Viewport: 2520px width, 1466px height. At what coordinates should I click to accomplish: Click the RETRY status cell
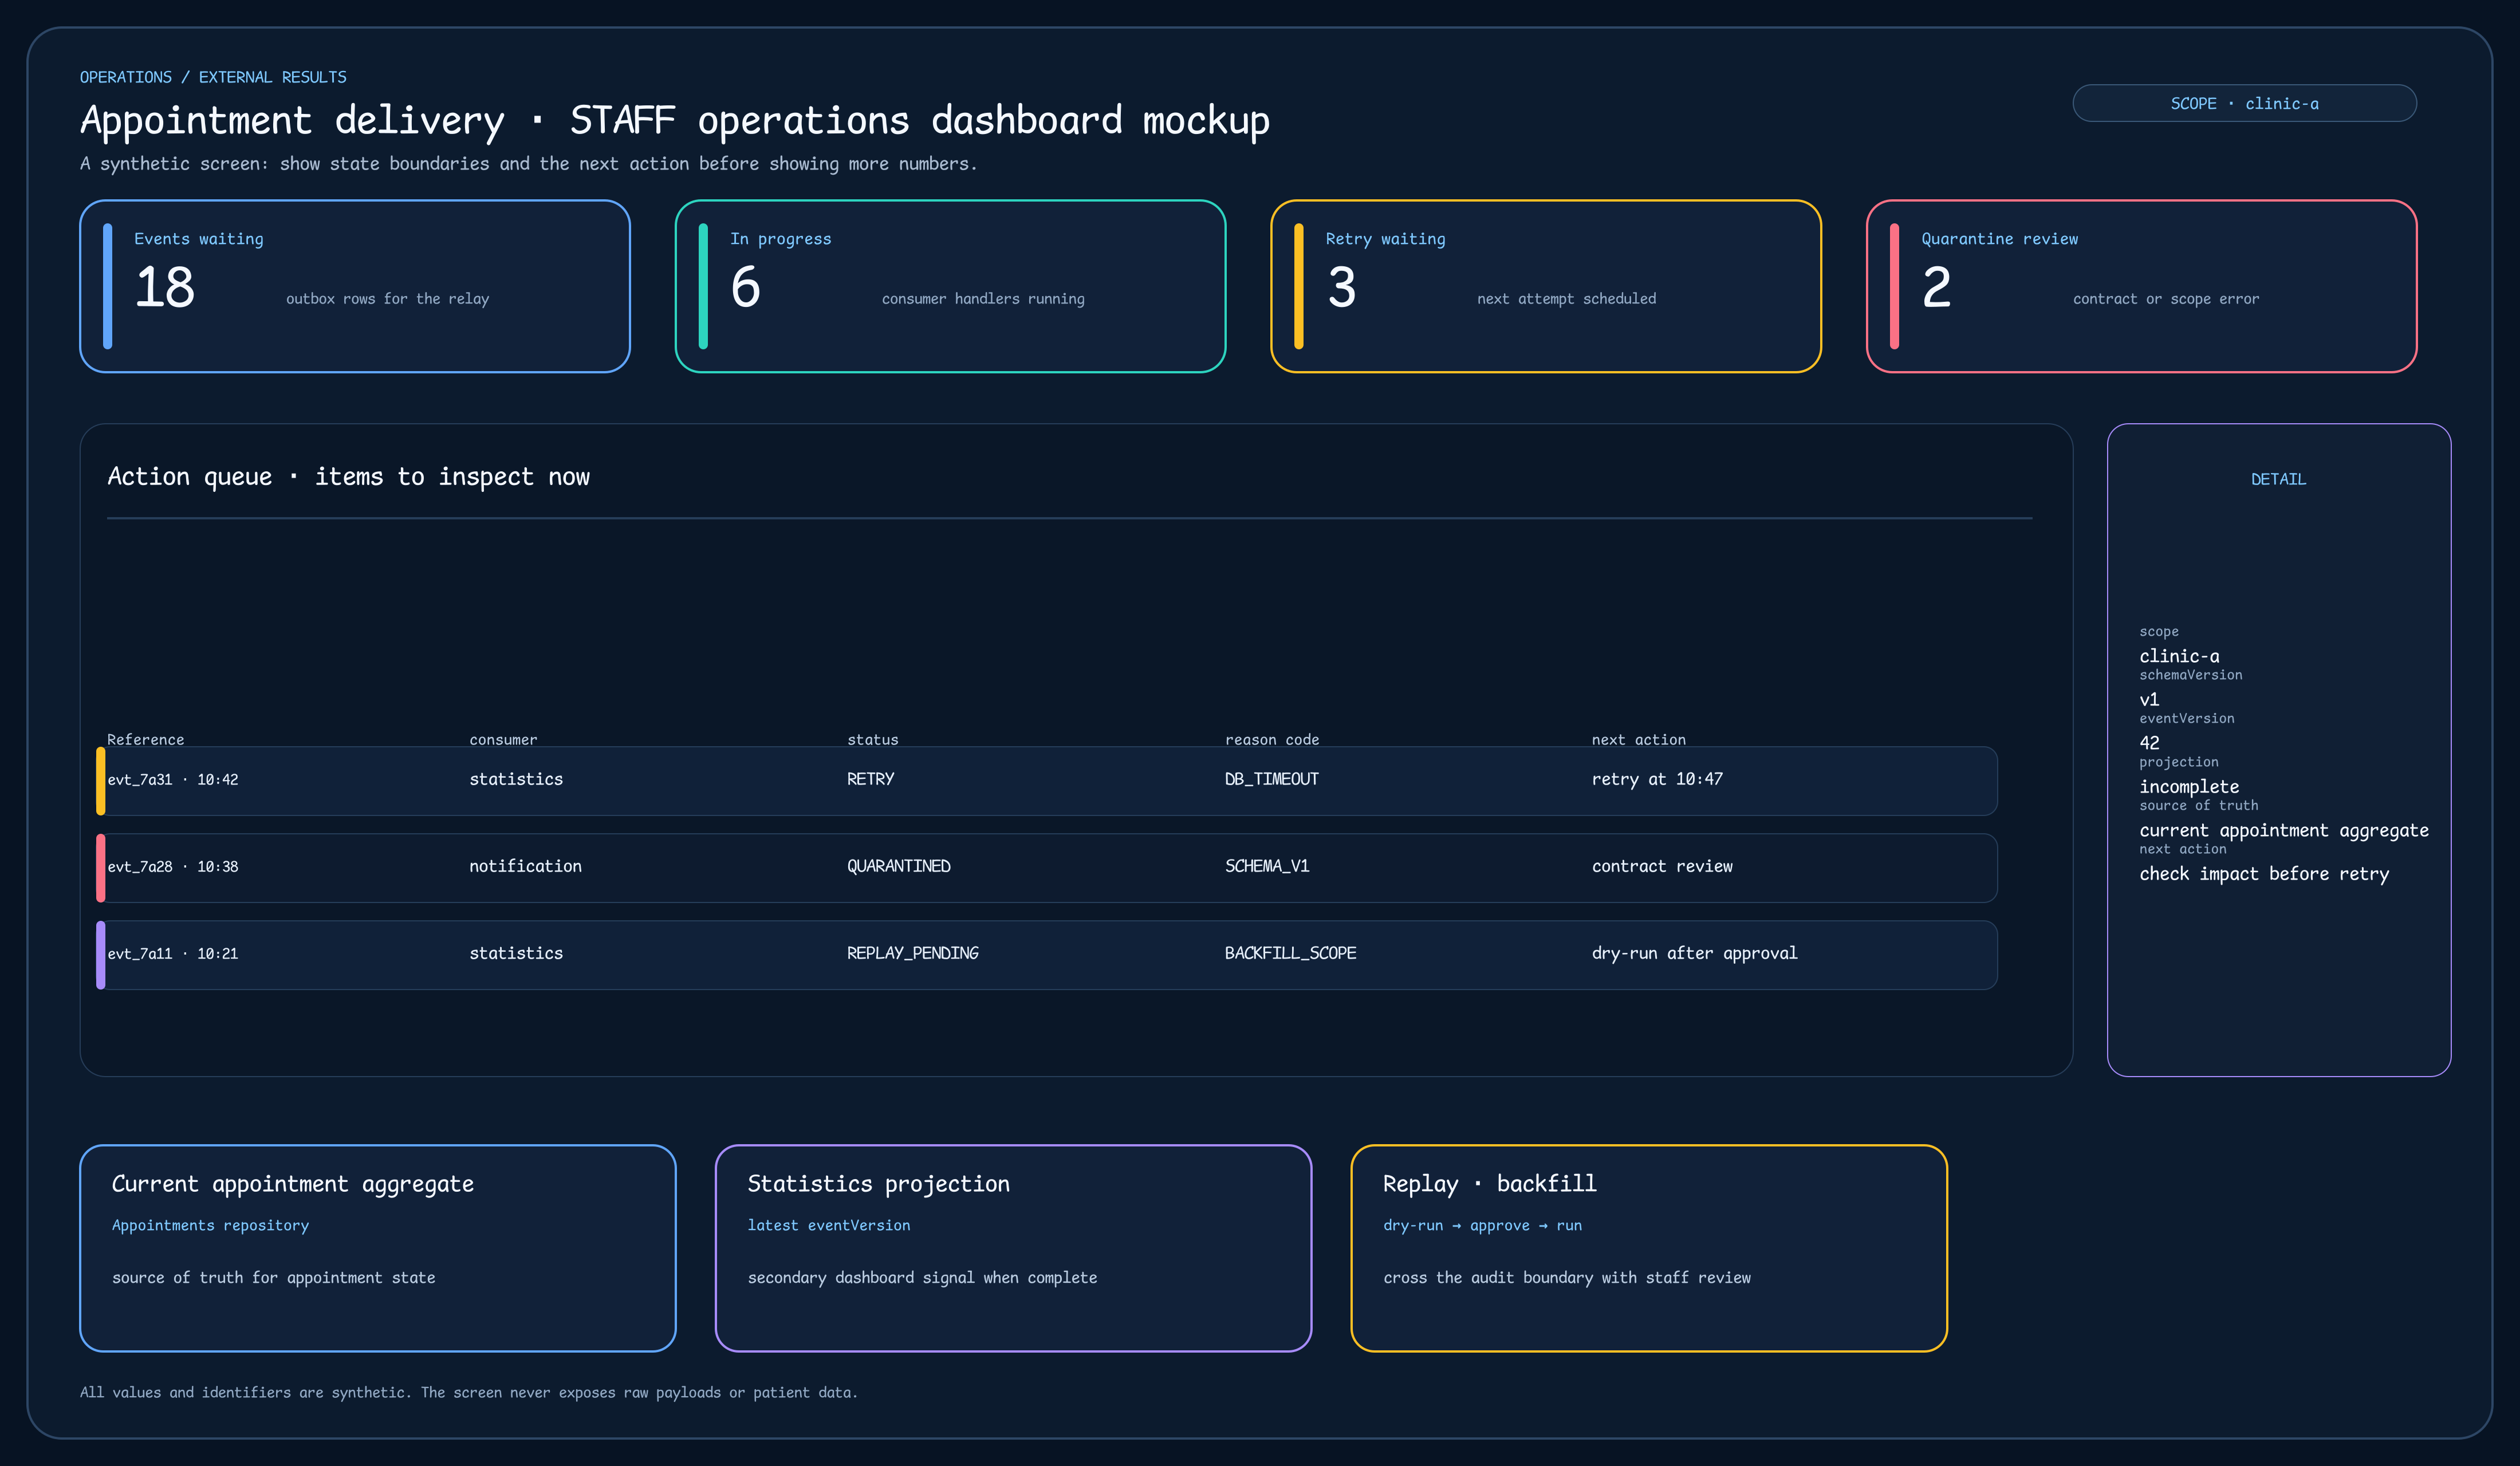(871, 779)
